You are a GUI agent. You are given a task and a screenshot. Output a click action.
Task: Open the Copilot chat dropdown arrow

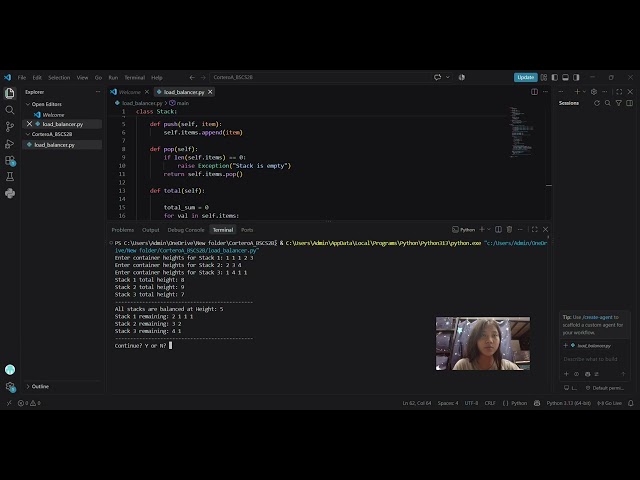448,77
